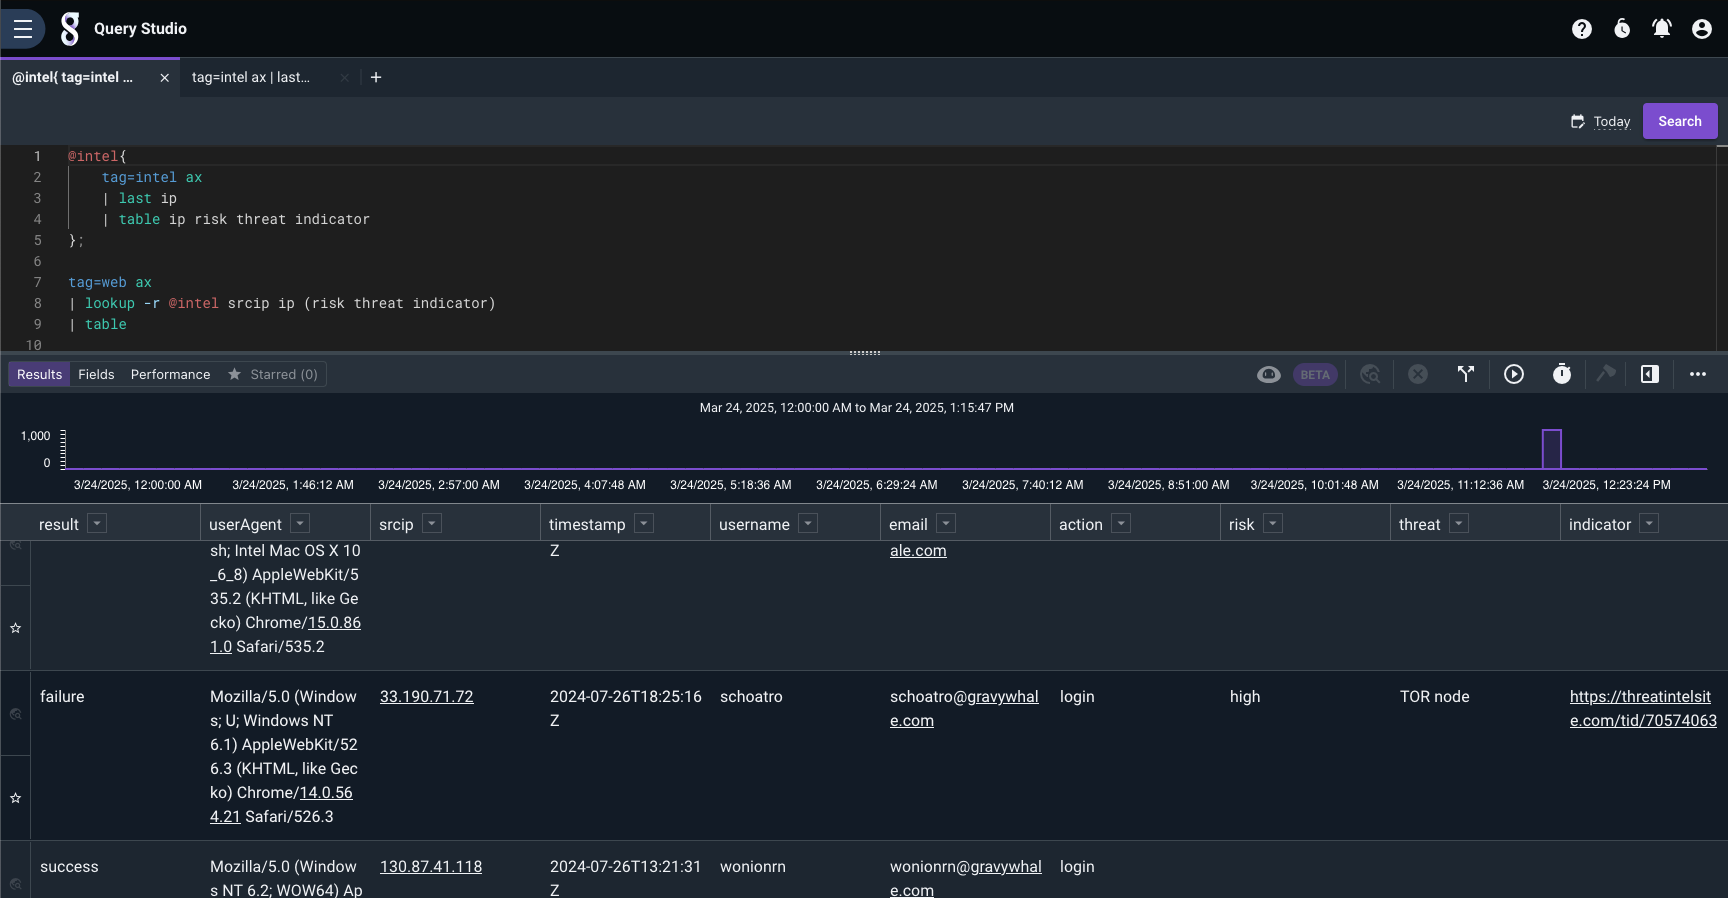Screen dimensions: 1728x898
Task: Toggle the side panel collapse icon
Action: (x=1650, y=374)
